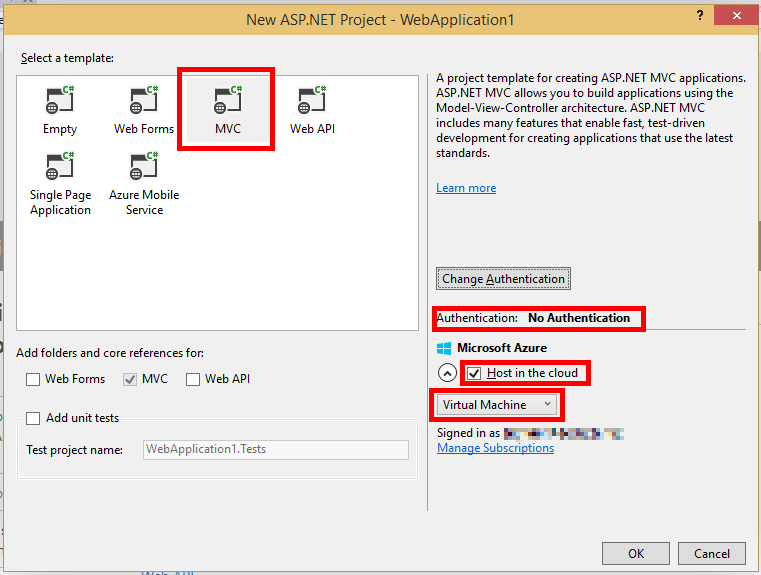
Task: Select the Empty project template icon
Action: tap(60, 100)
